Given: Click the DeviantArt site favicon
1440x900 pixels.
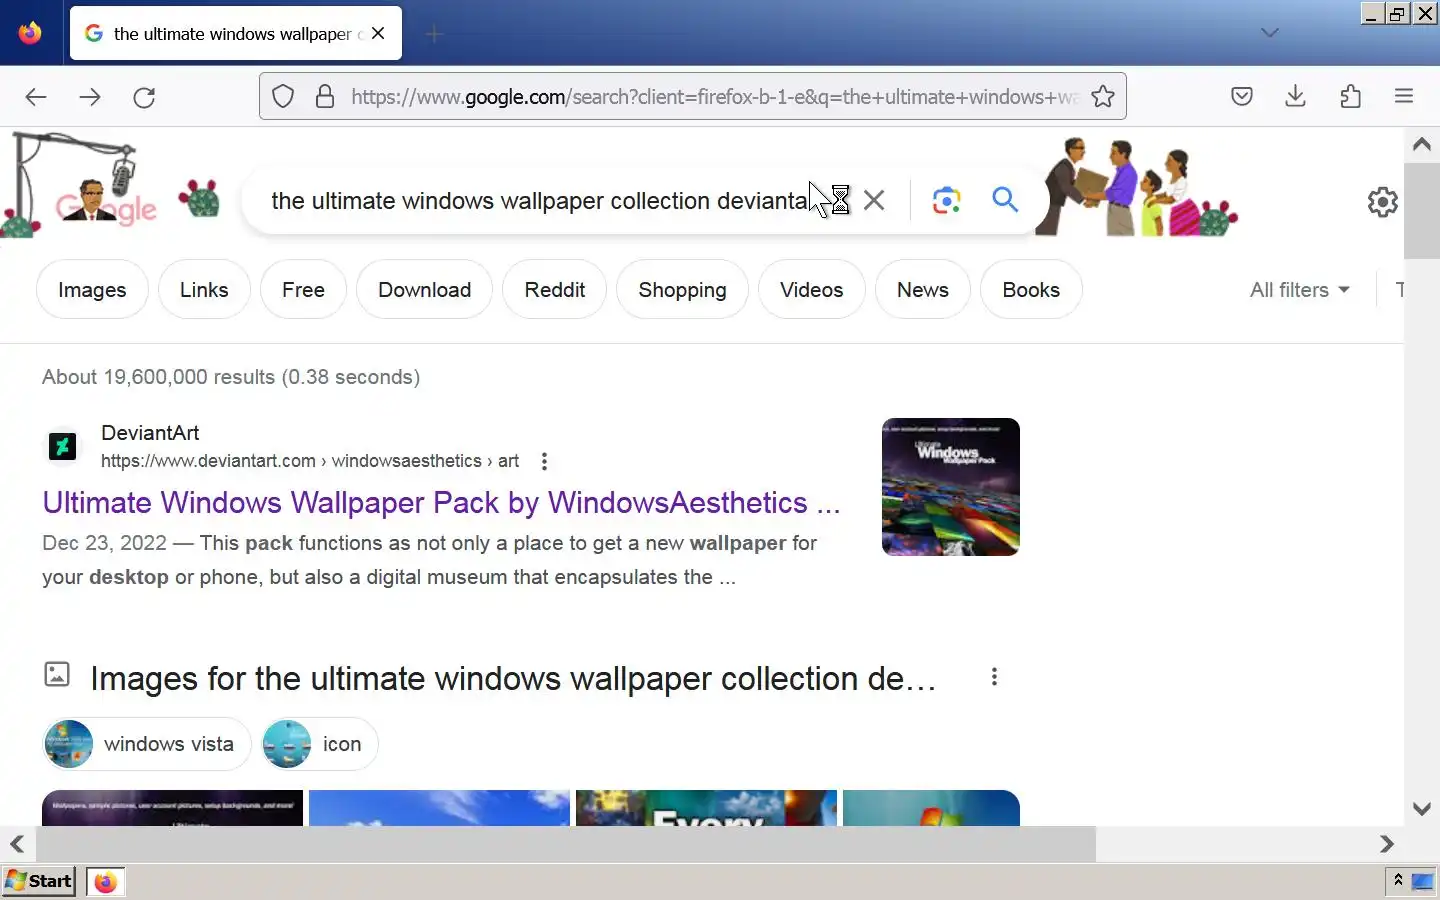Looking at the screenshot, I should 63,446.
